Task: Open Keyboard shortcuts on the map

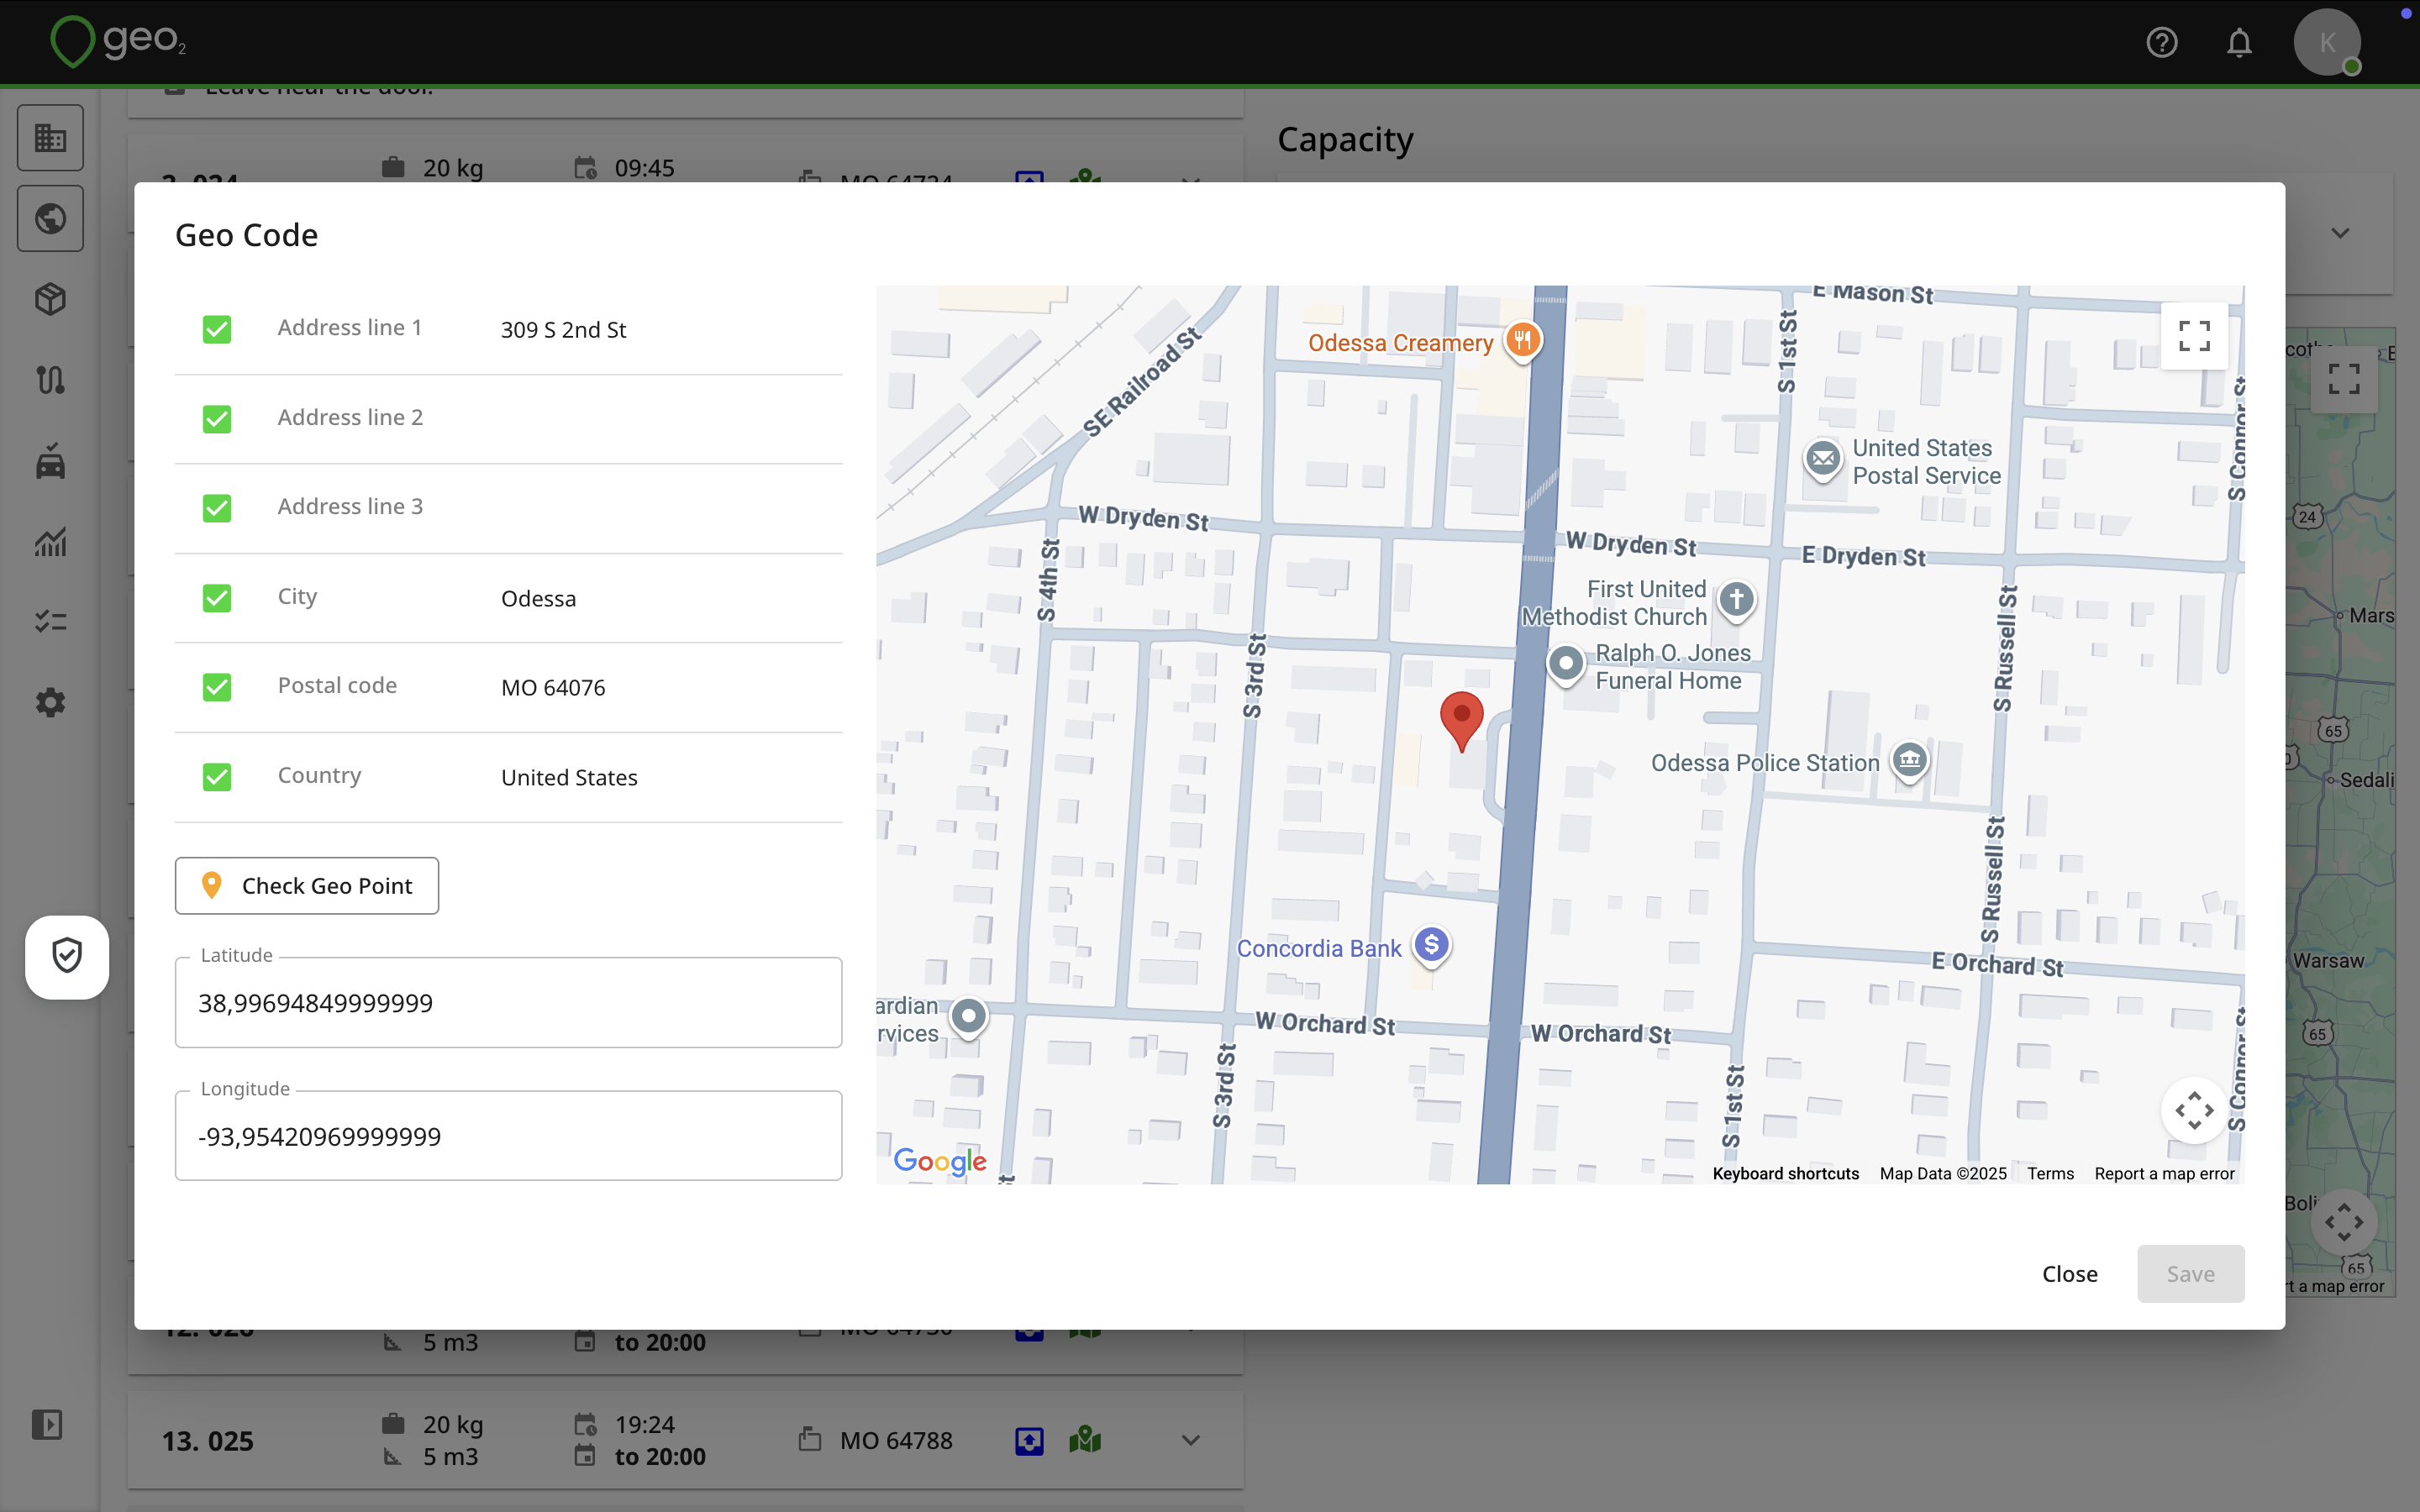Action: click(1785, 1174)
